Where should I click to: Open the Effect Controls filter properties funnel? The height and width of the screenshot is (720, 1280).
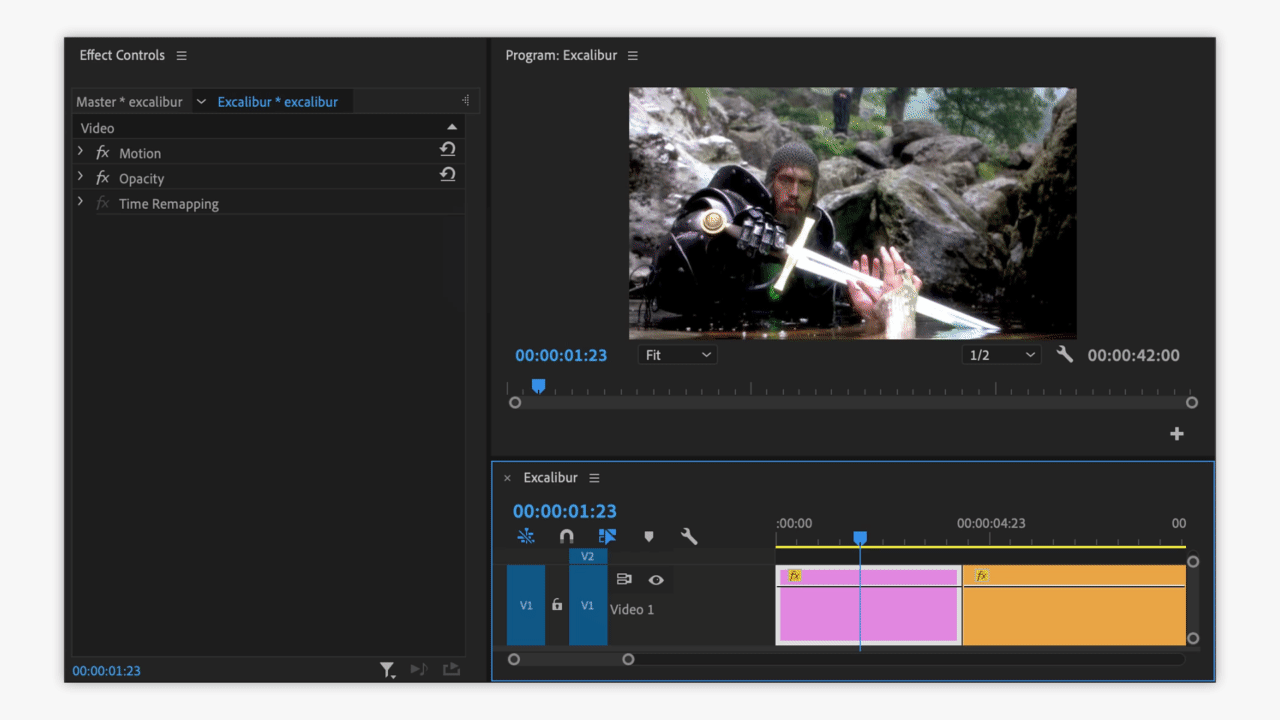coord(387,670)
